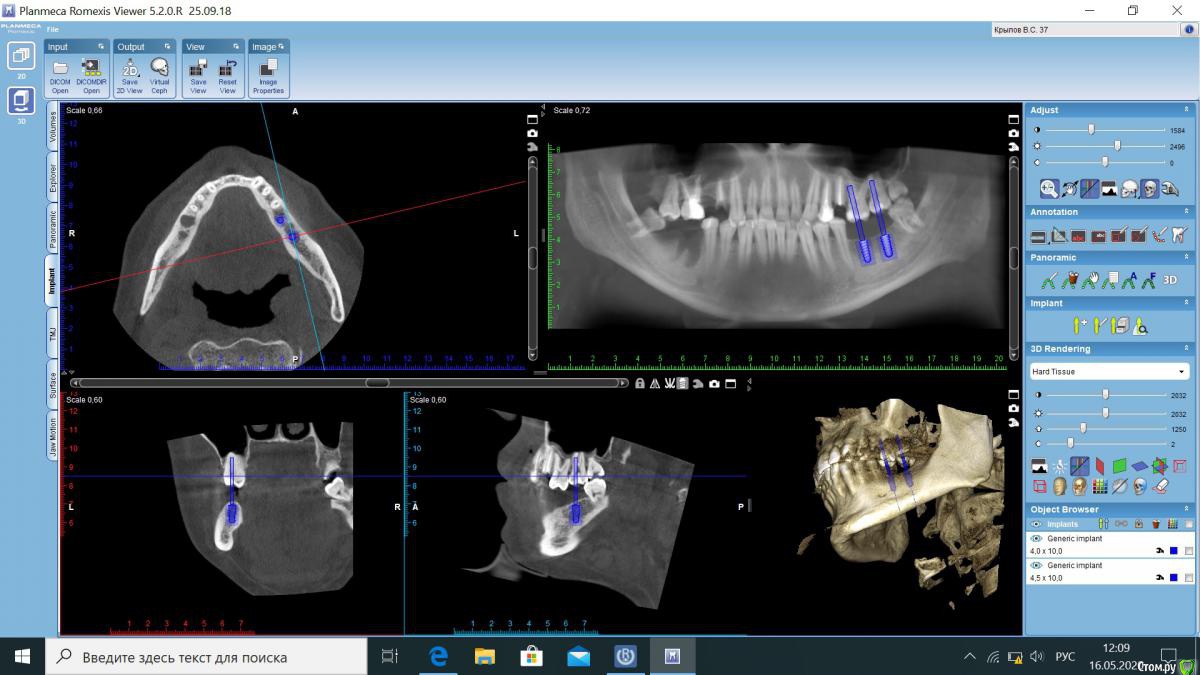Collapse the Object Browser panel
The image size is (1200, 675).
1187,509
